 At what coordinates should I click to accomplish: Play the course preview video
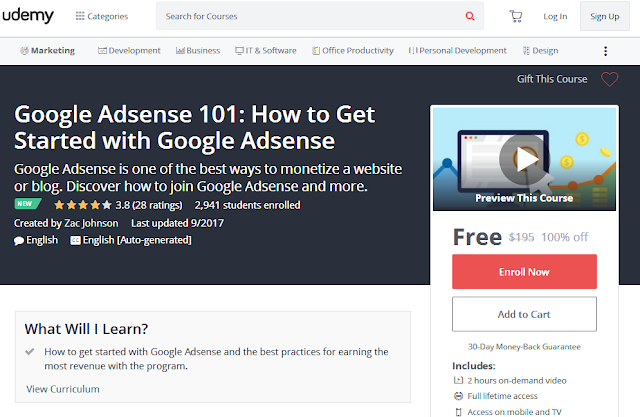[x=524, y=159]
